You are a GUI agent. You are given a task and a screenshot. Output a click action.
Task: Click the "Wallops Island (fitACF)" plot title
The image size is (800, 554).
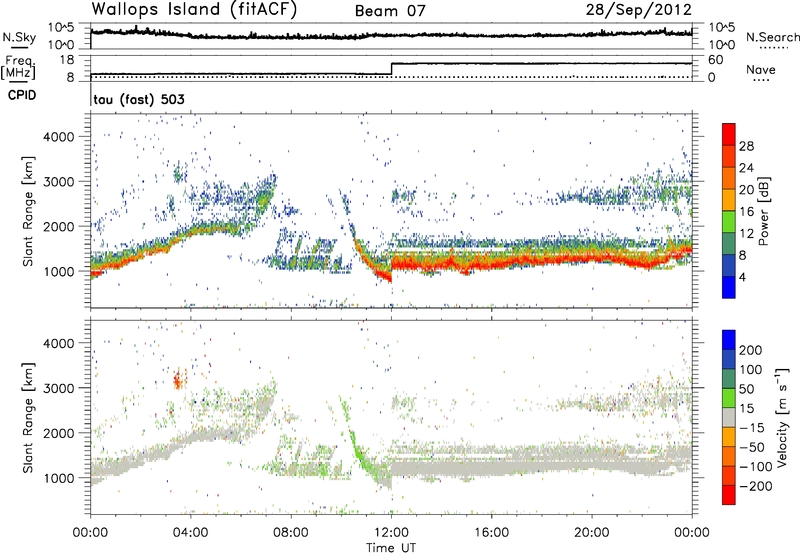coord(194,10)
